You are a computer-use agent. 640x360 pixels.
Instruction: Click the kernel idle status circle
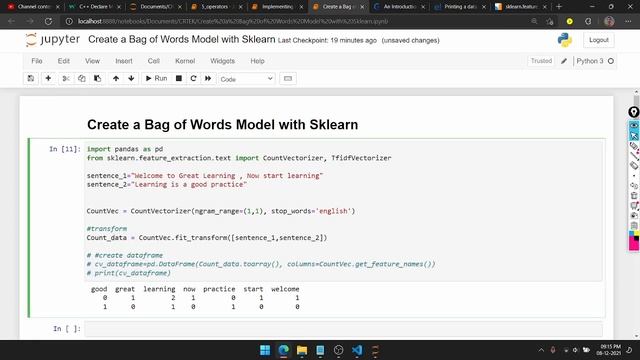[x=611, y=61]
